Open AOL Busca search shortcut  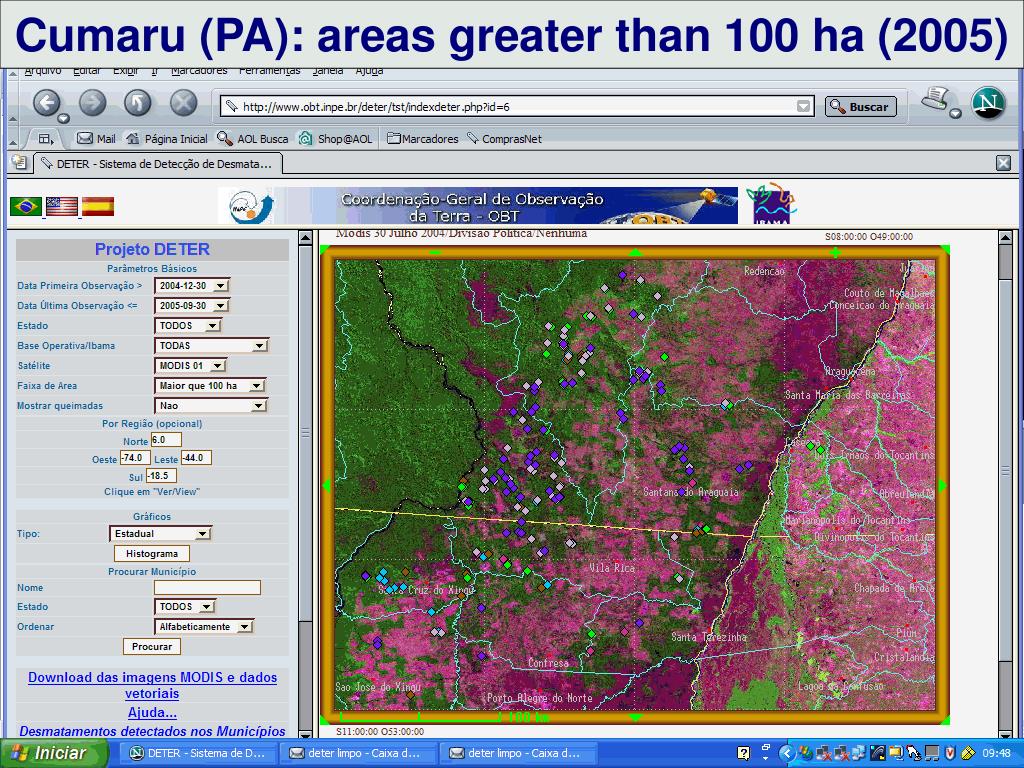[253, 138]
